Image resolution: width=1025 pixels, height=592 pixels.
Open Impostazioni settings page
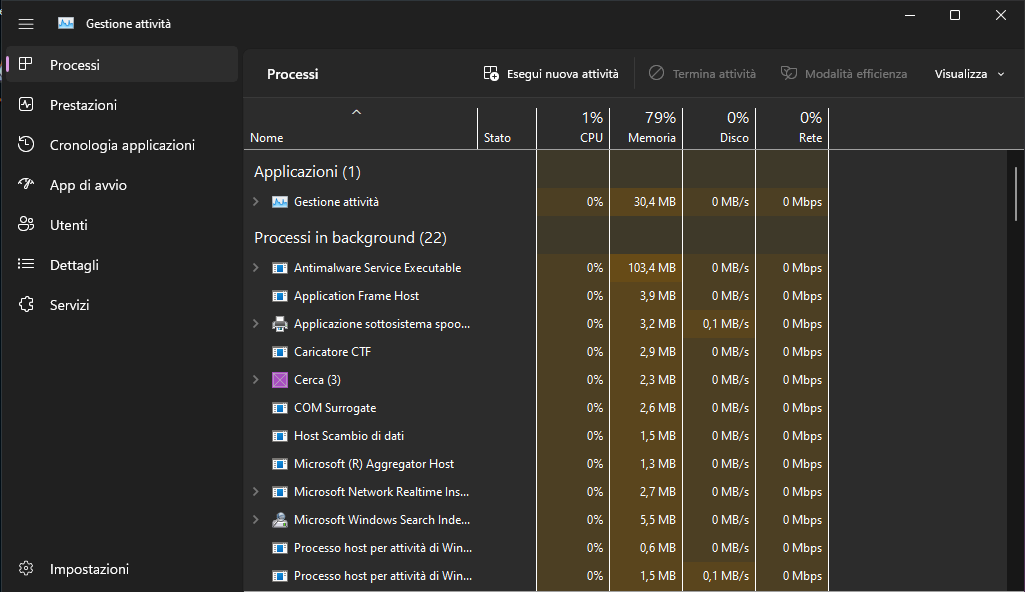click(122, 568)
